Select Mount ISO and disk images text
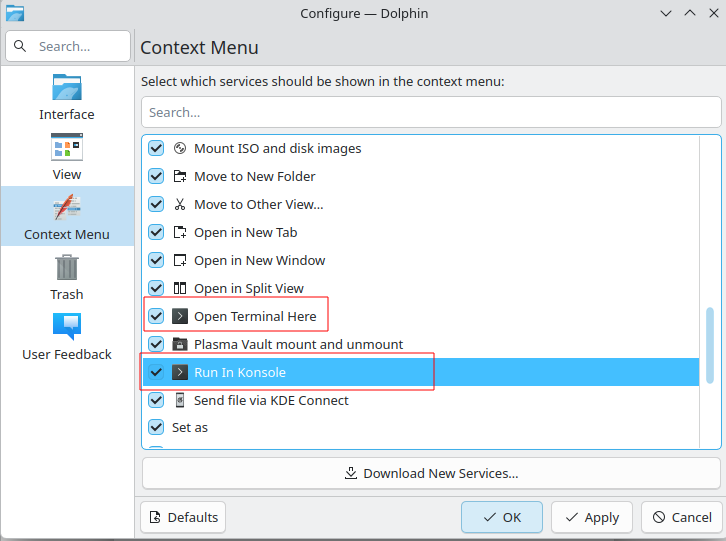Viewport: 726px width, 541px height. pos(278,149)
